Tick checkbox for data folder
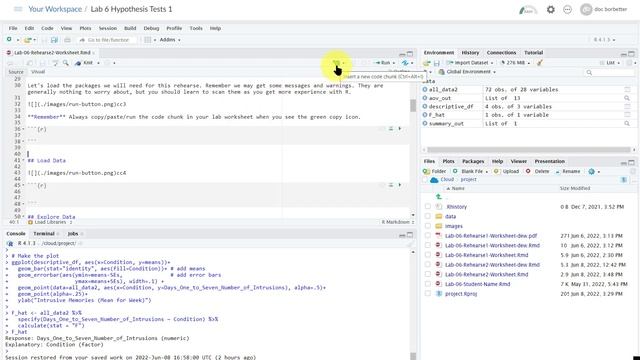 pyautogui.click(x=427, y=216)
